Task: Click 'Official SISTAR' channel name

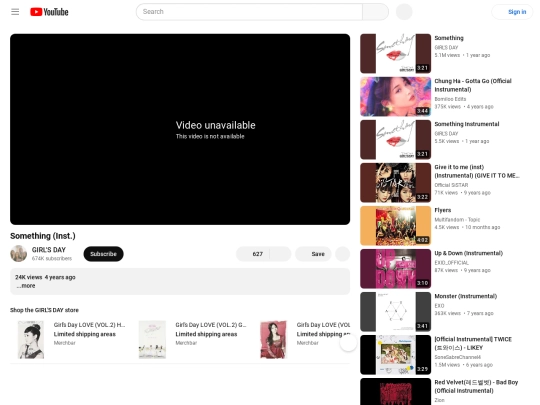Action: click(x=451, y=185)
